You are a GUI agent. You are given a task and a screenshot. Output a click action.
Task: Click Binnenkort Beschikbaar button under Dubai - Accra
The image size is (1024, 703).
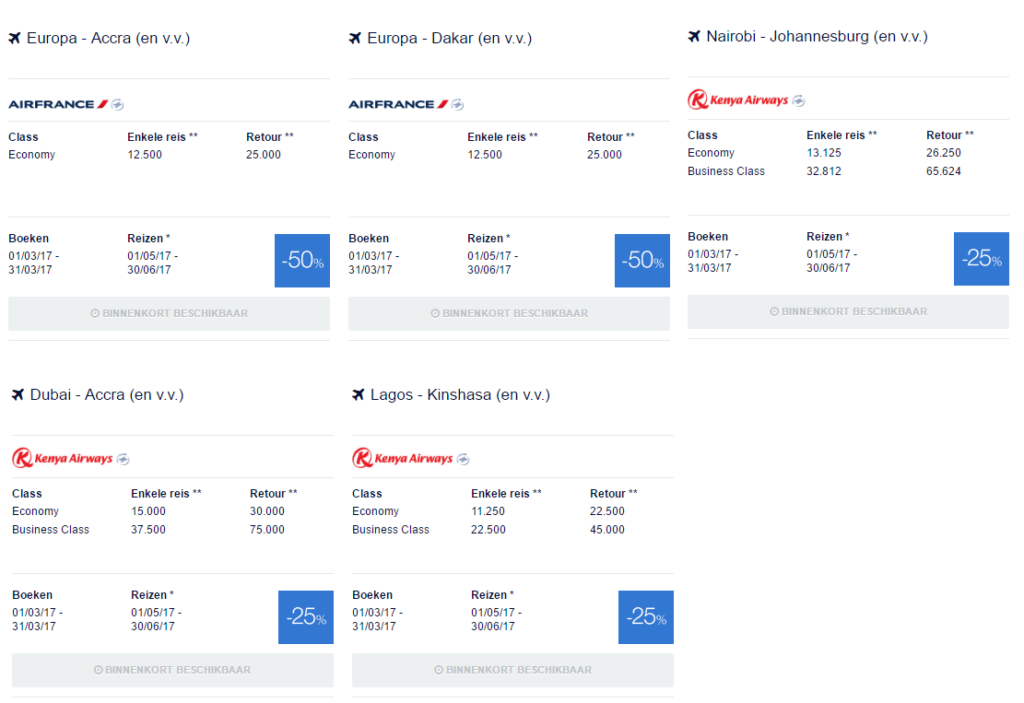point(172,670)
